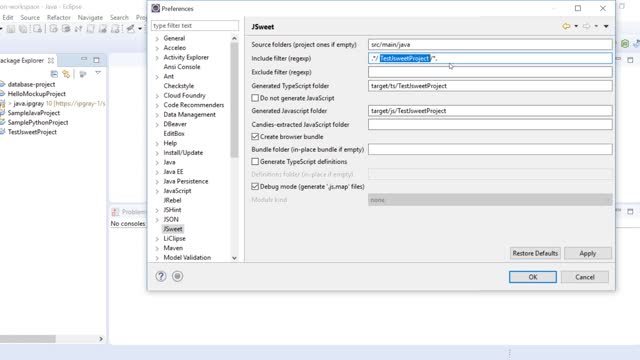Minimize the Package Explorer view
640x360 pixels.
(x=84, y=60)
